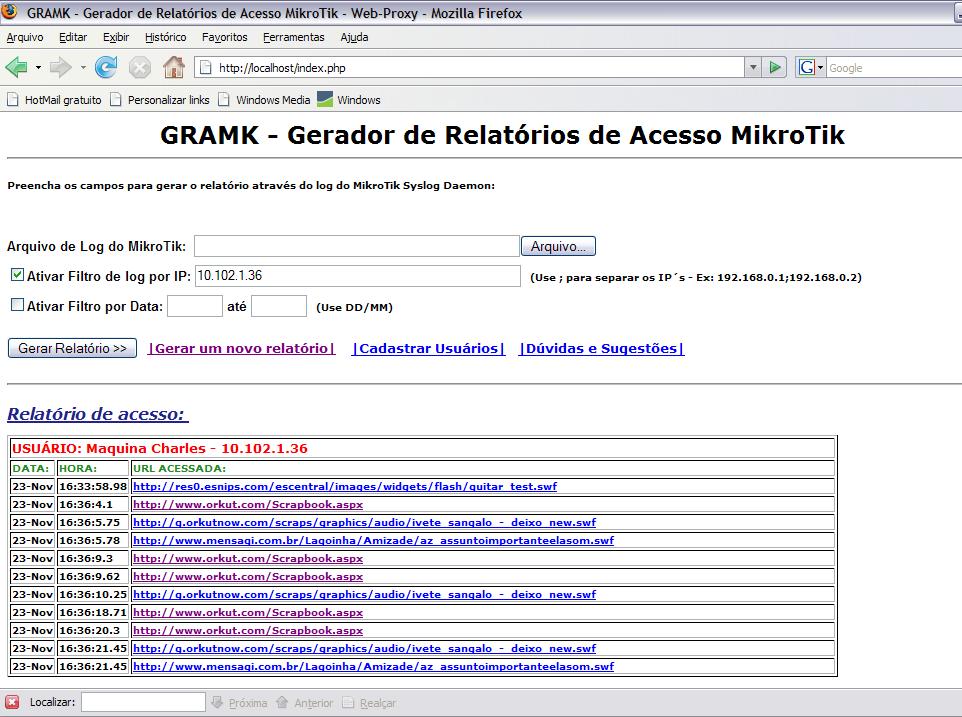Click the Arquivo de Log file path field

click(x=357, y=246)
